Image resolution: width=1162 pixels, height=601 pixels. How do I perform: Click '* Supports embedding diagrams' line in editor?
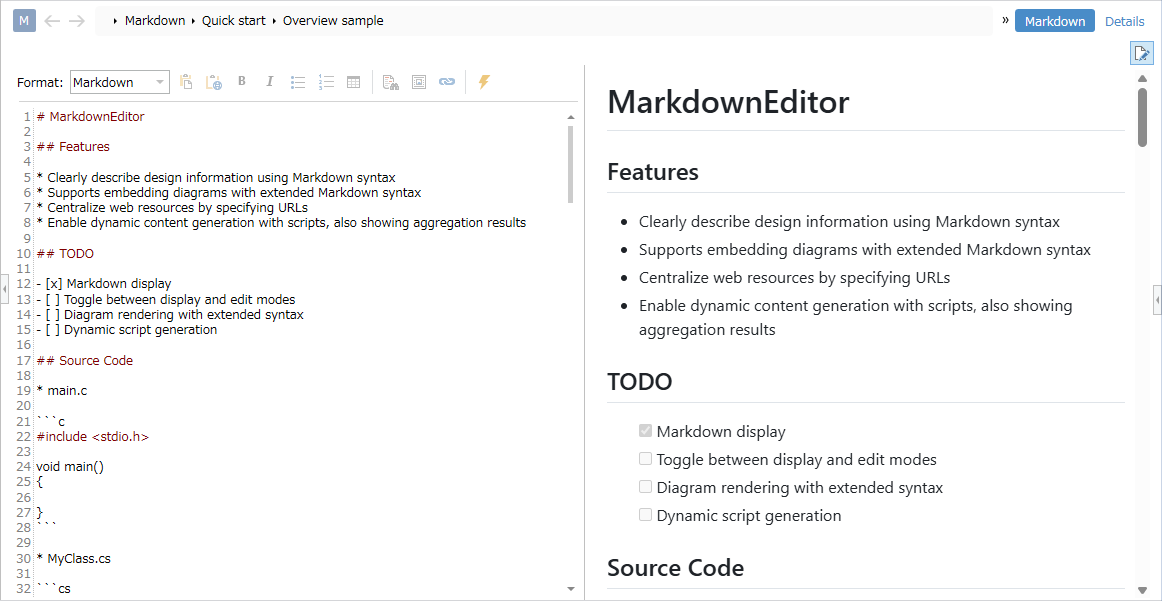pos(228,193)
